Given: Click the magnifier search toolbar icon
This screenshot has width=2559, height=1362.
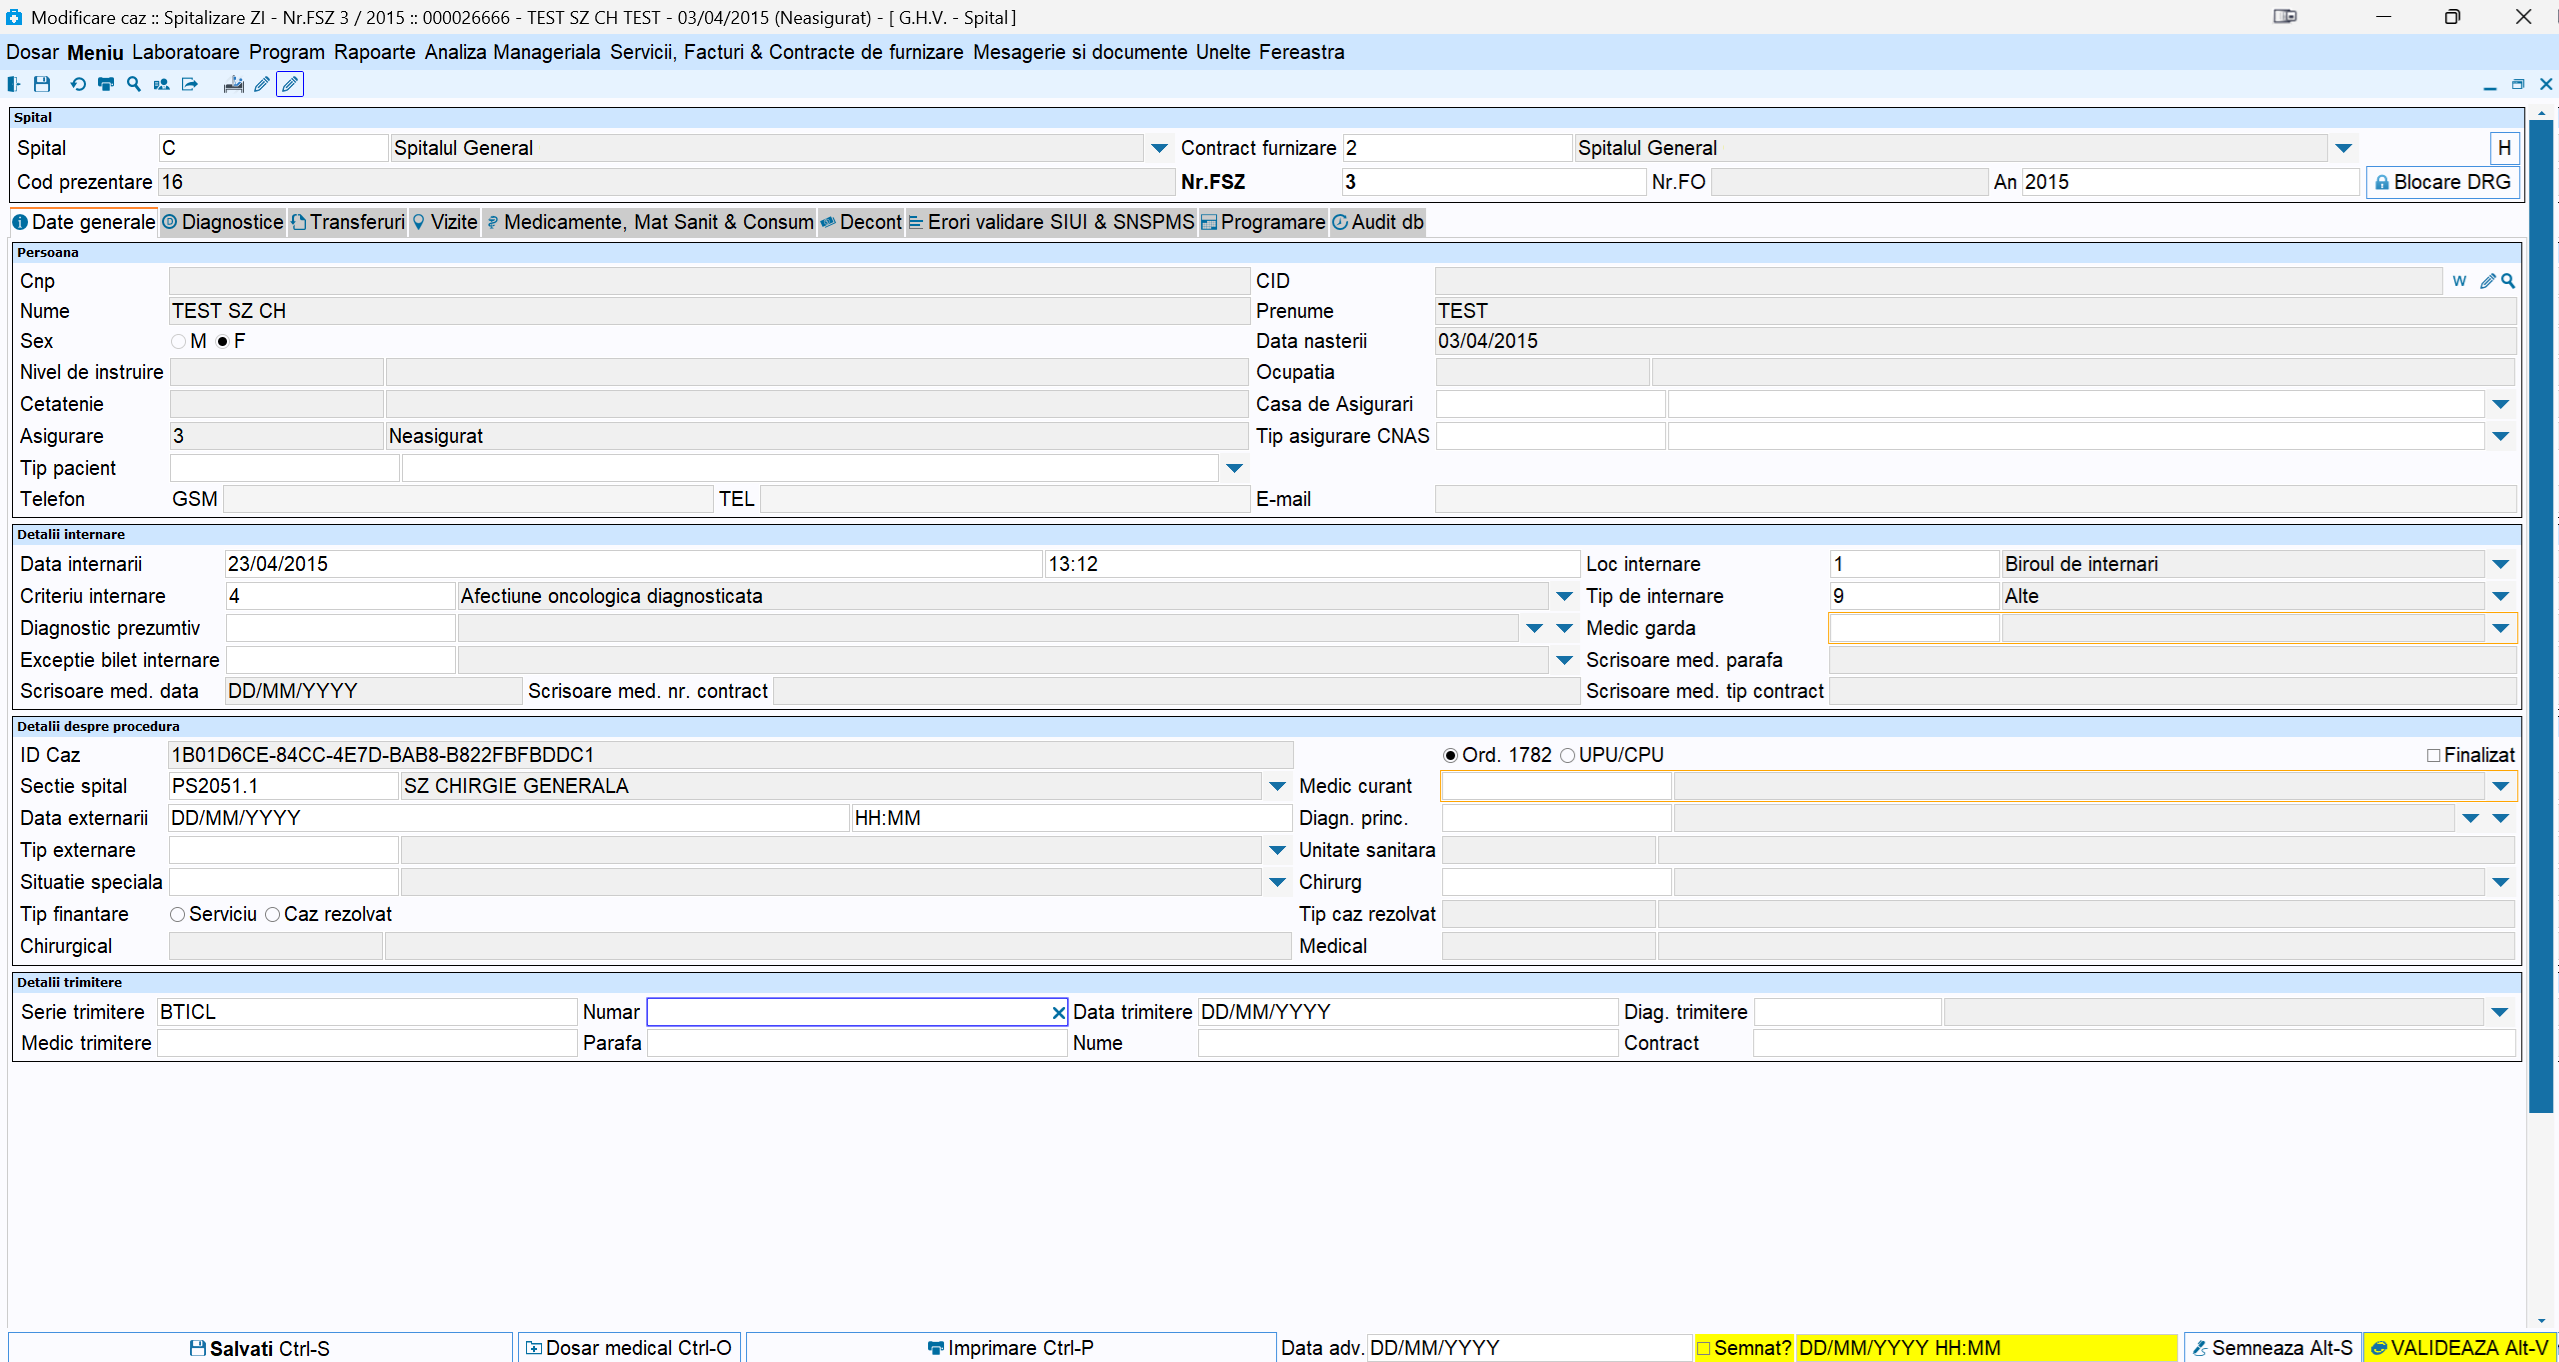Looking at the screenshot, I should (134, 85).
